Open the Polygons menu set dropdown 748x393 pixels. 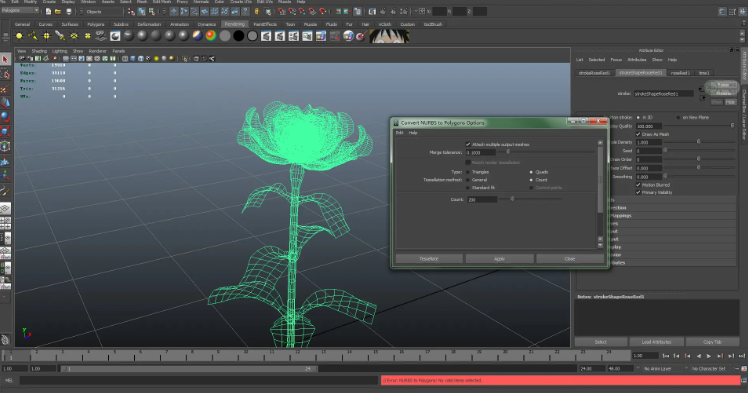pyautogui.click(x=20, y=10)
